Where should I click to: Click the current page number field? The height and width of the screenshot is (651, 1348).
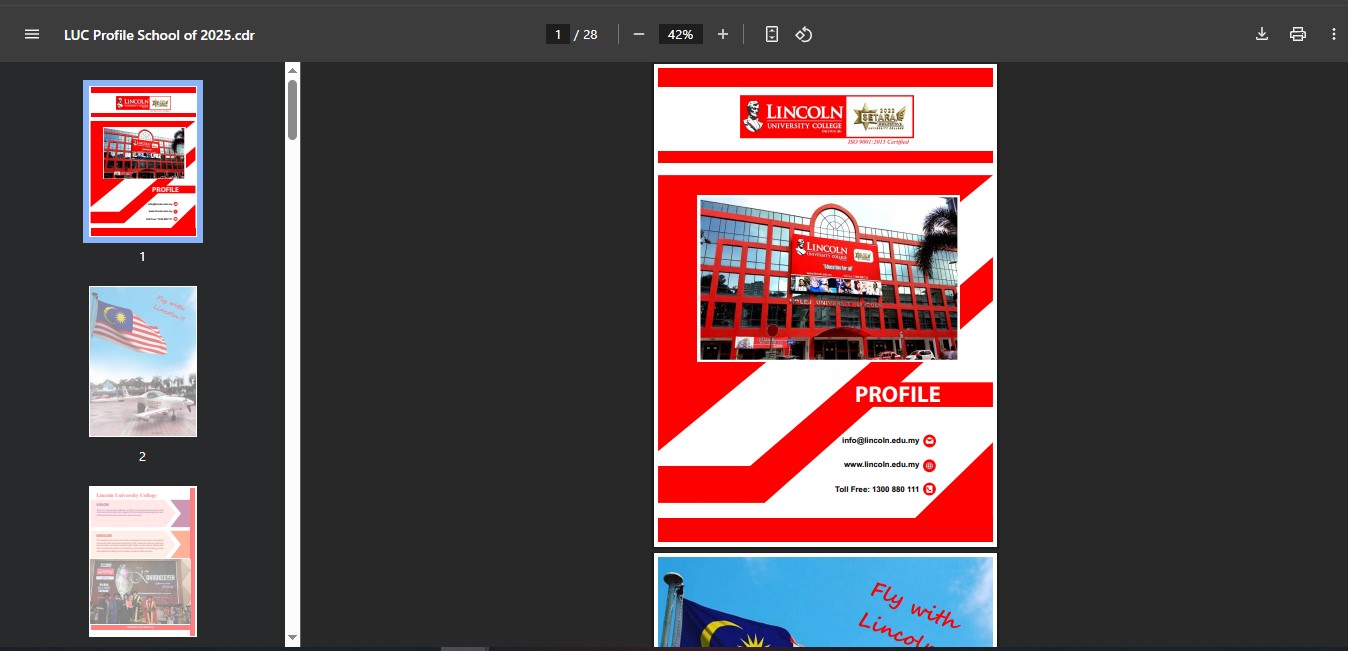(557, 34)
